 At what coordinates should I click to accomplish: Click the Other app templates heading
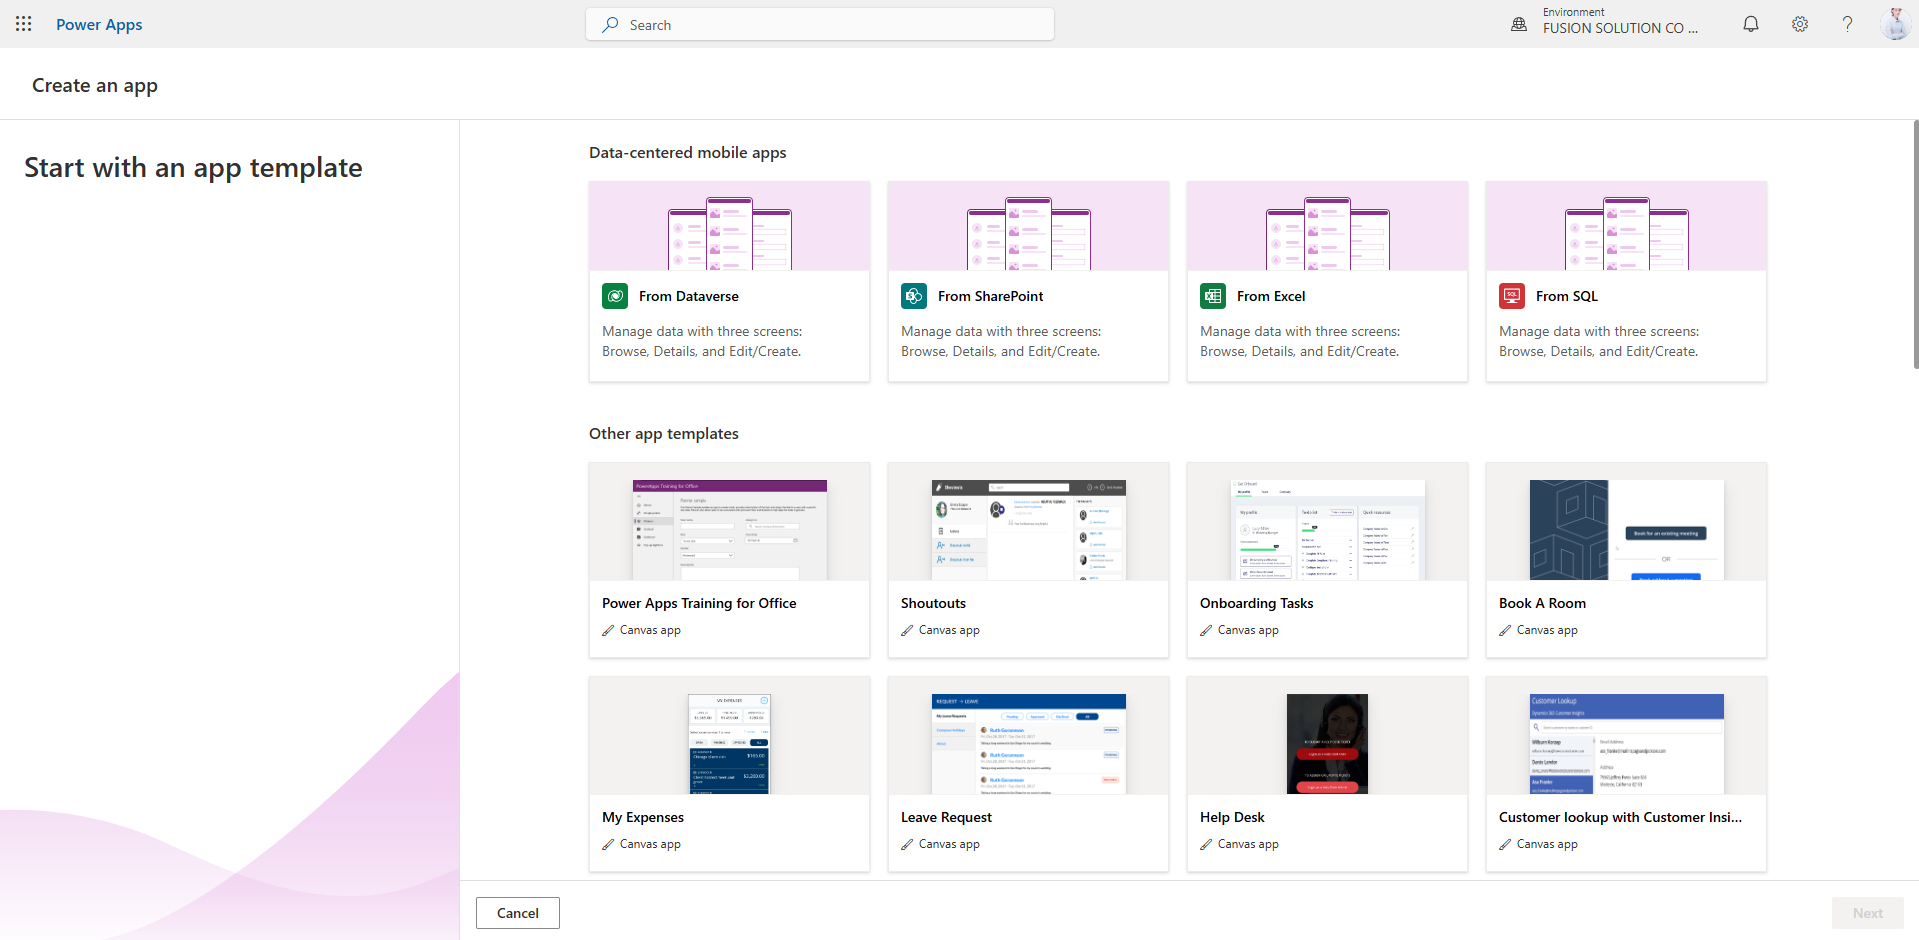pyautogui.click(x=664, y=433)
